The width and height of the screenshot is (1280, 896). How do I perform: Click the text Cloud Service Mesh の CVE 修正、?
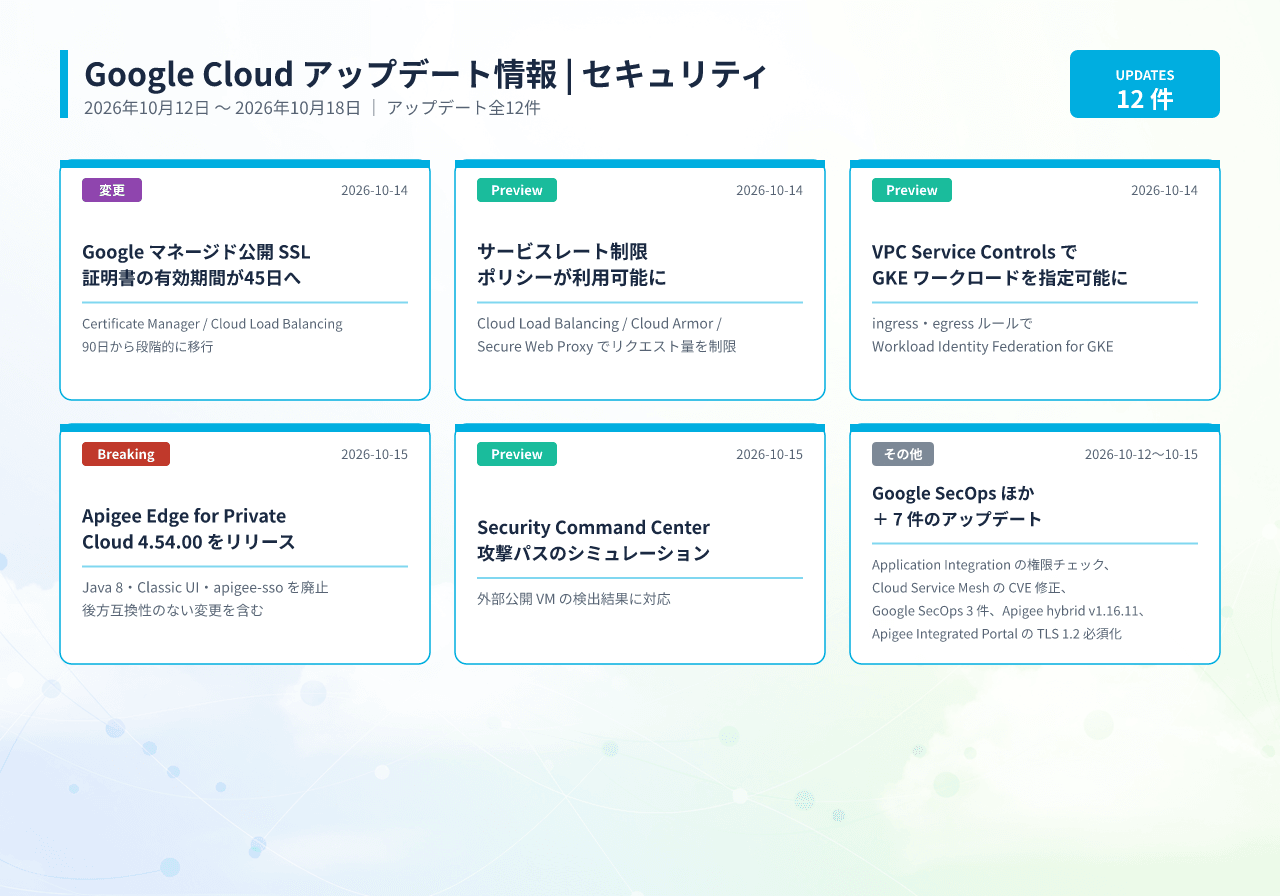[x=970, y=588]
